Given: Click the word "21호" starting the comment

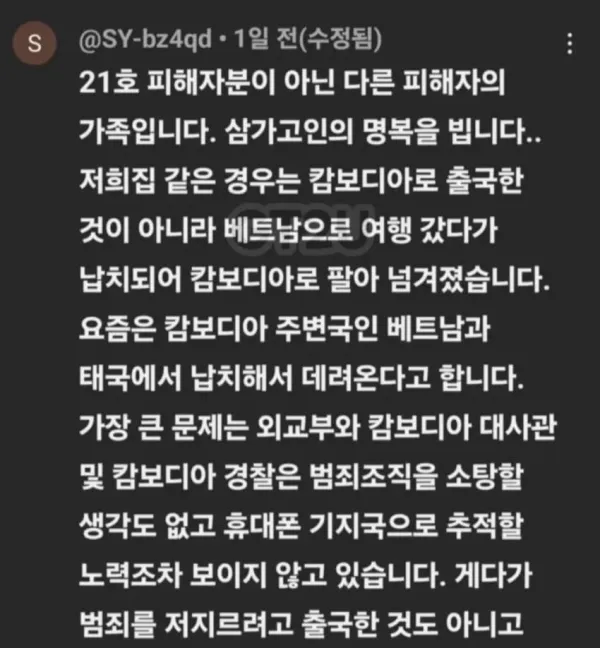Looking at the screenshot, I should [108, 83].
